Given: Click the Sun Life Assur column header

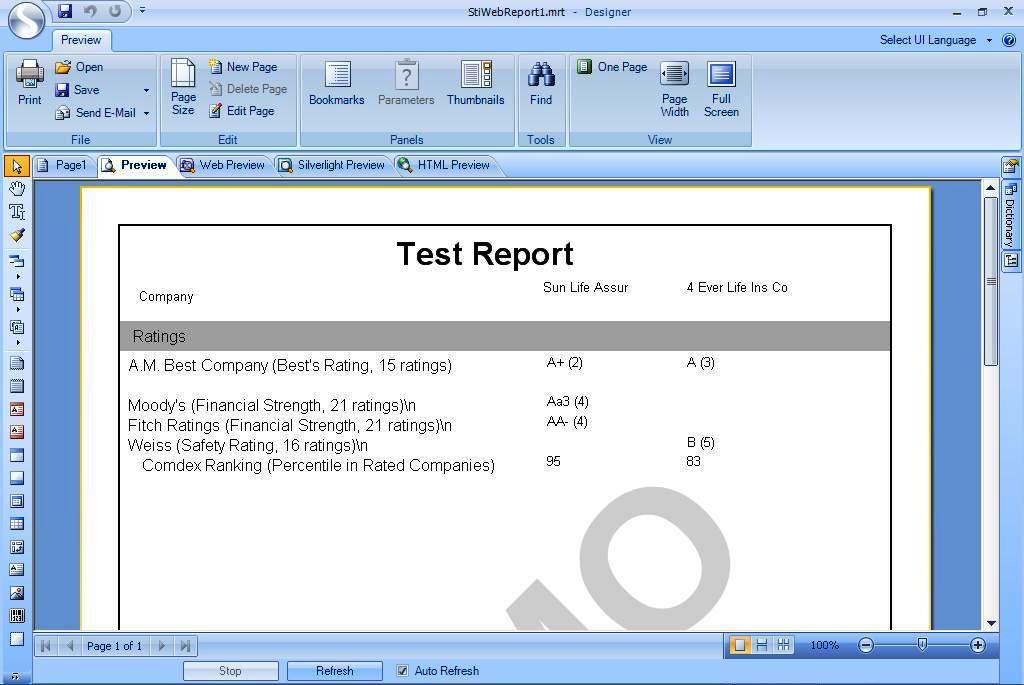Looking at the screenshot, I should (585, 287).
